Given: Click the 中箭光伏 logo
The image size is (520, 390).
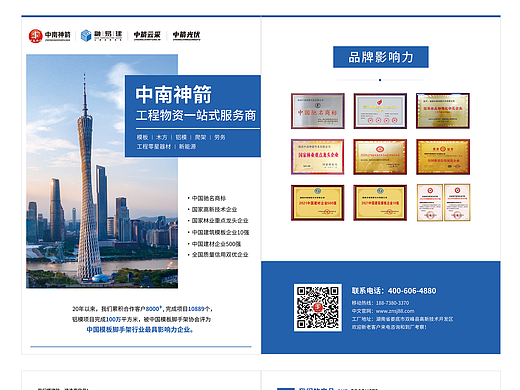Looking at the screenshot, I should [x=186, y=35].
